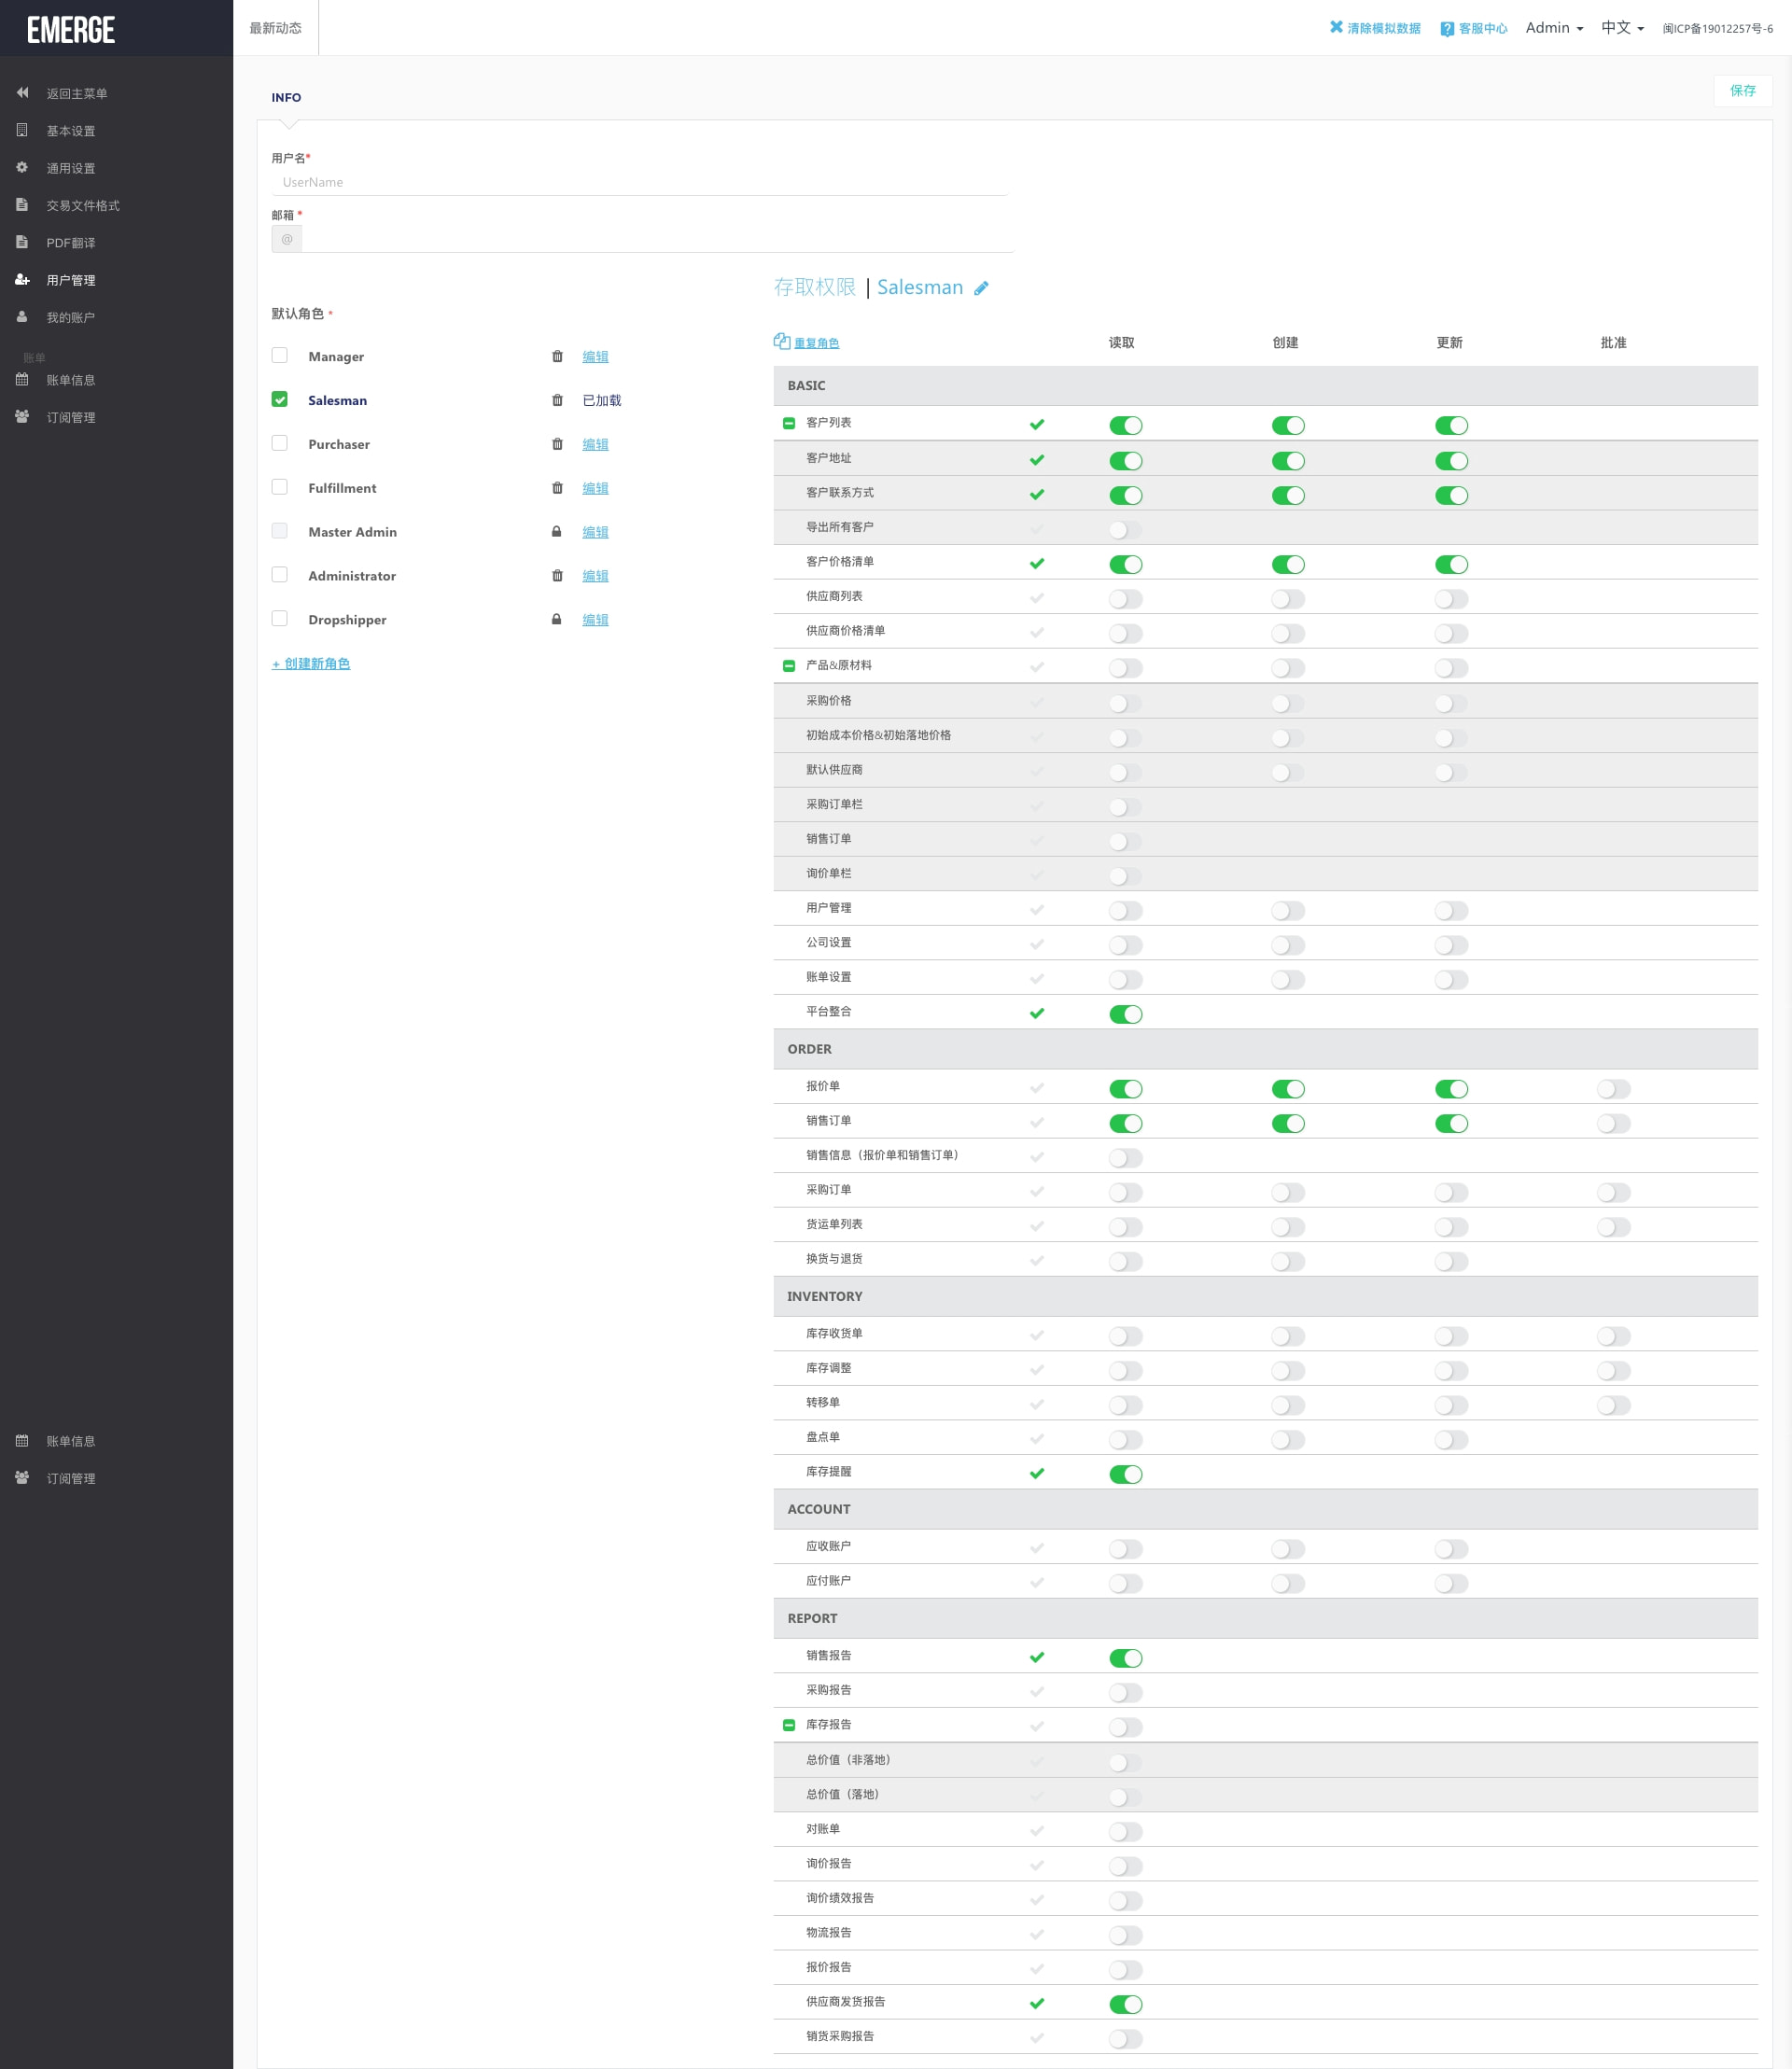Click the document icon beside 交易文件格式

coord(22,204)
